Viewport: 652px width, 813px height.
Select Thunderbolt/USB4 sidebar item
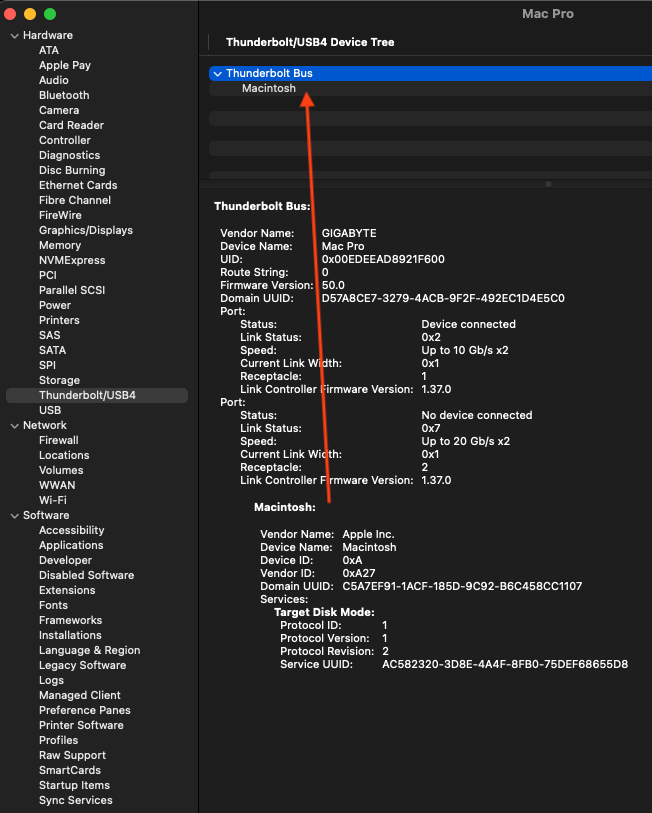pos(96,396)
